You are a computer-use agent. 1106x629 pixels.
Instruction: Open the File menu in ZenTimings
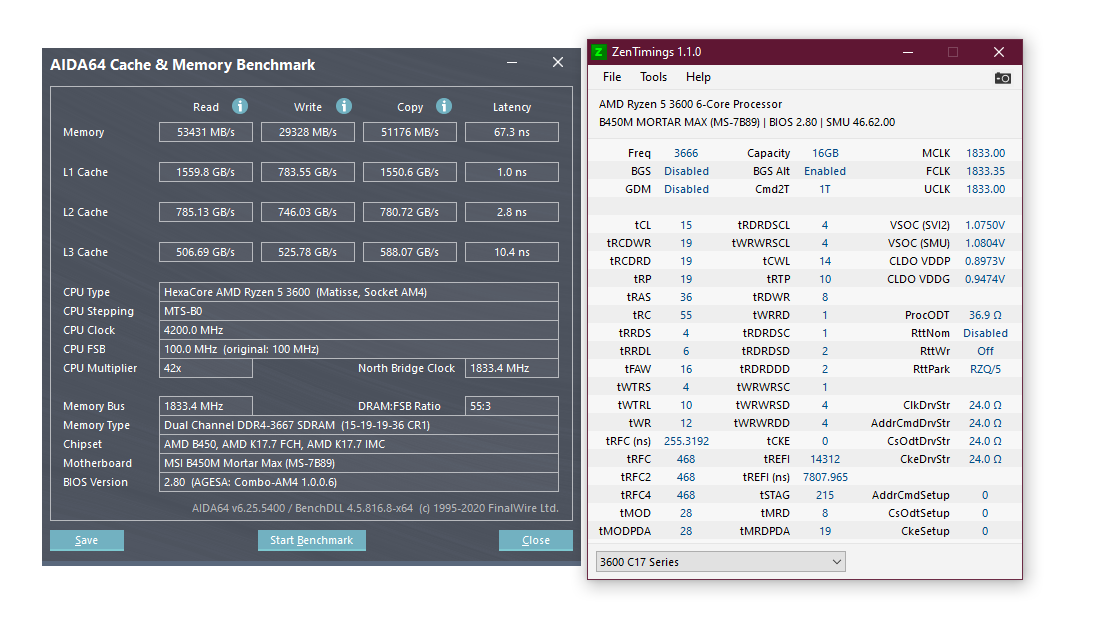[612, 77]
